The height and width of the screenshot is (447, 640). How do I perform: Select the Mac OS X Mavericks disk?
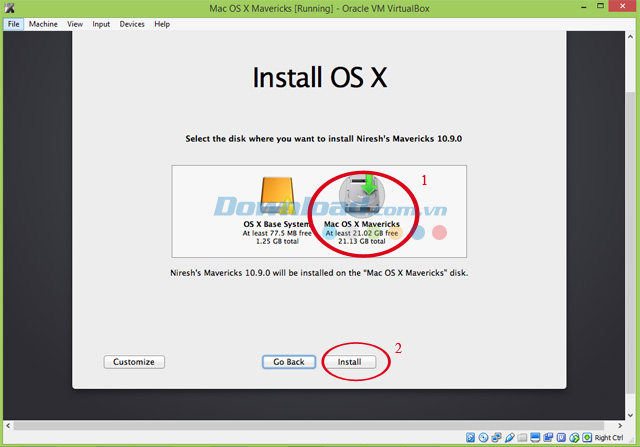point(362,210)
